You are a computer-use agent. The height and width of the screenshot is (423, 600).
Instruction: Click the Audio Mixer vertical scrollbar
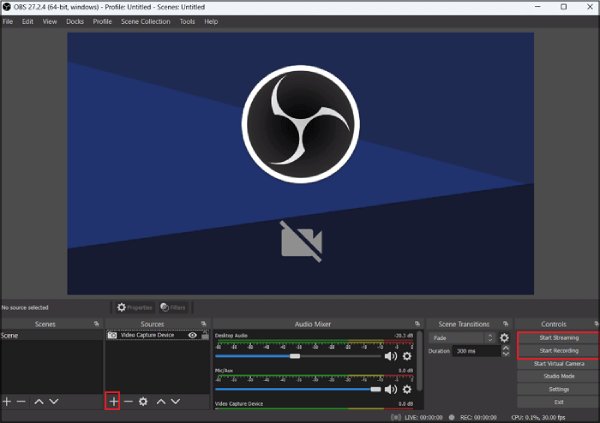point(420,361)
